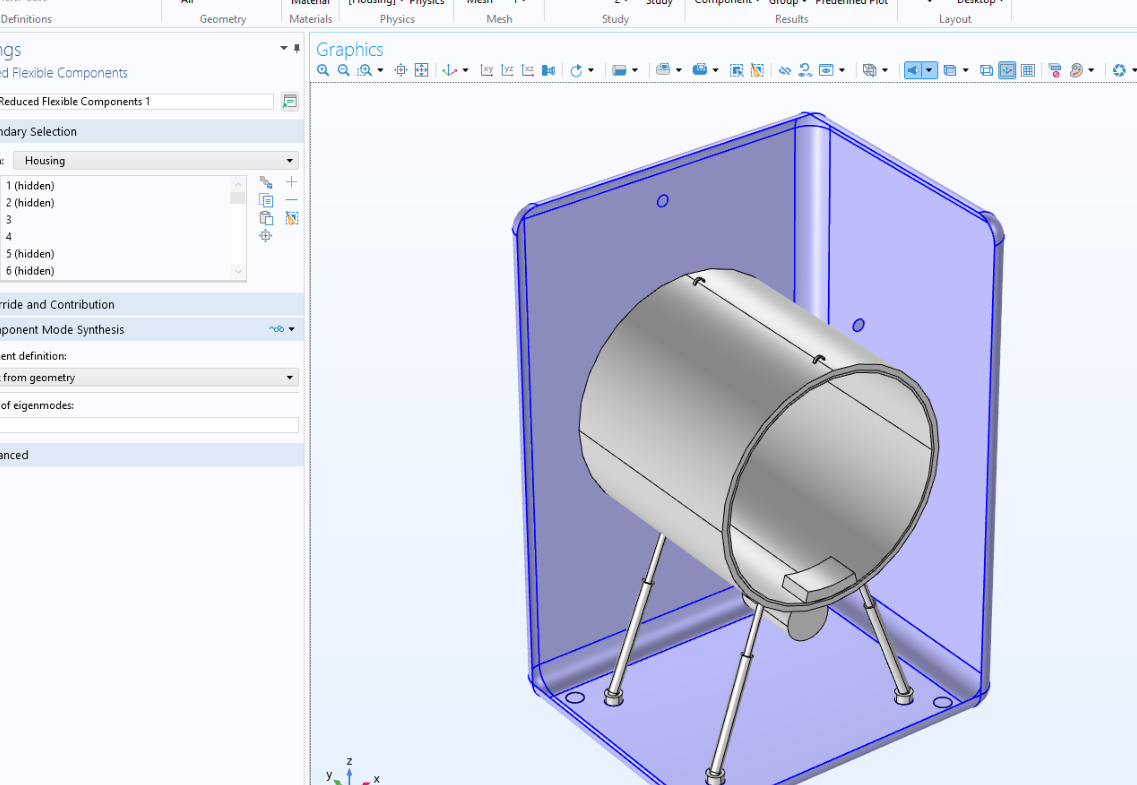Activate the Zoom Box tool
Image resolution: width=1137 pixels, height=785 pixels.
click(365, 70)
